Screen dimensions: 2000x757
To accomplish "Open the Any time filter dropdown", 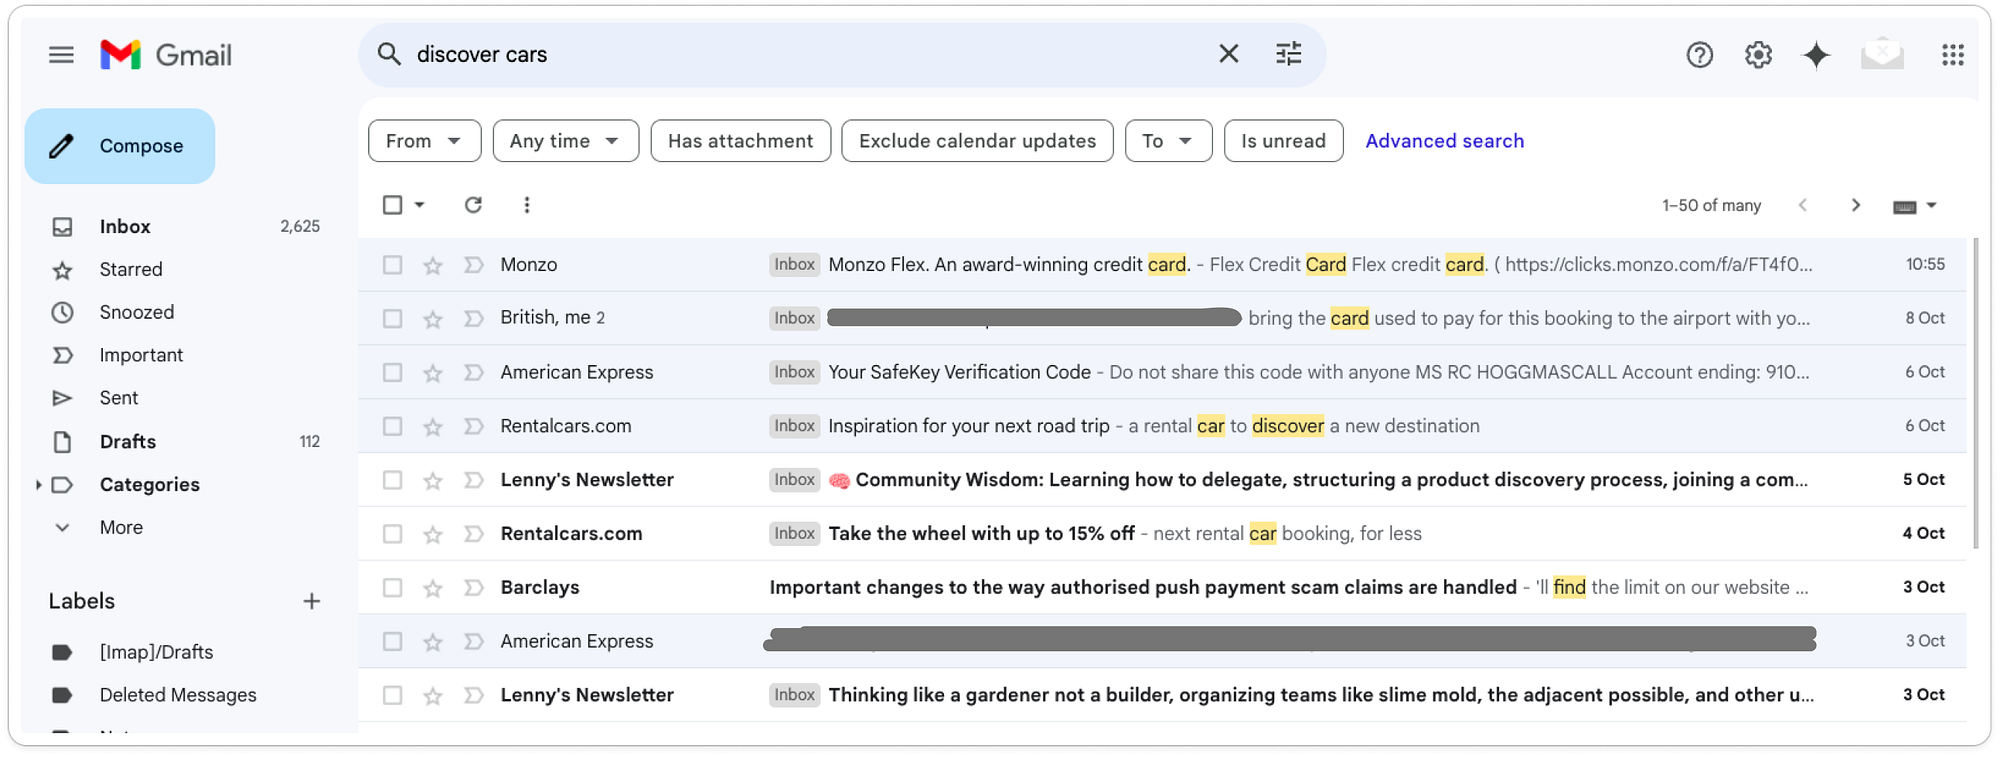I will pos(565,141).
